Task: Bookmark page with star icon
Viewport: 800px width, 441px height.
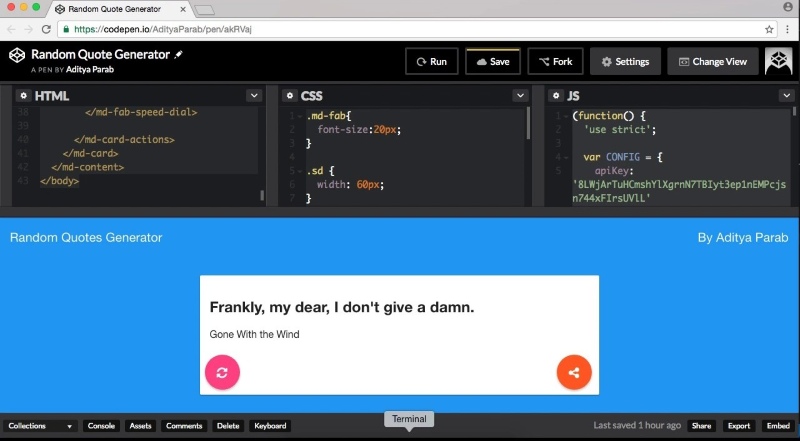Action: point(769,29)
